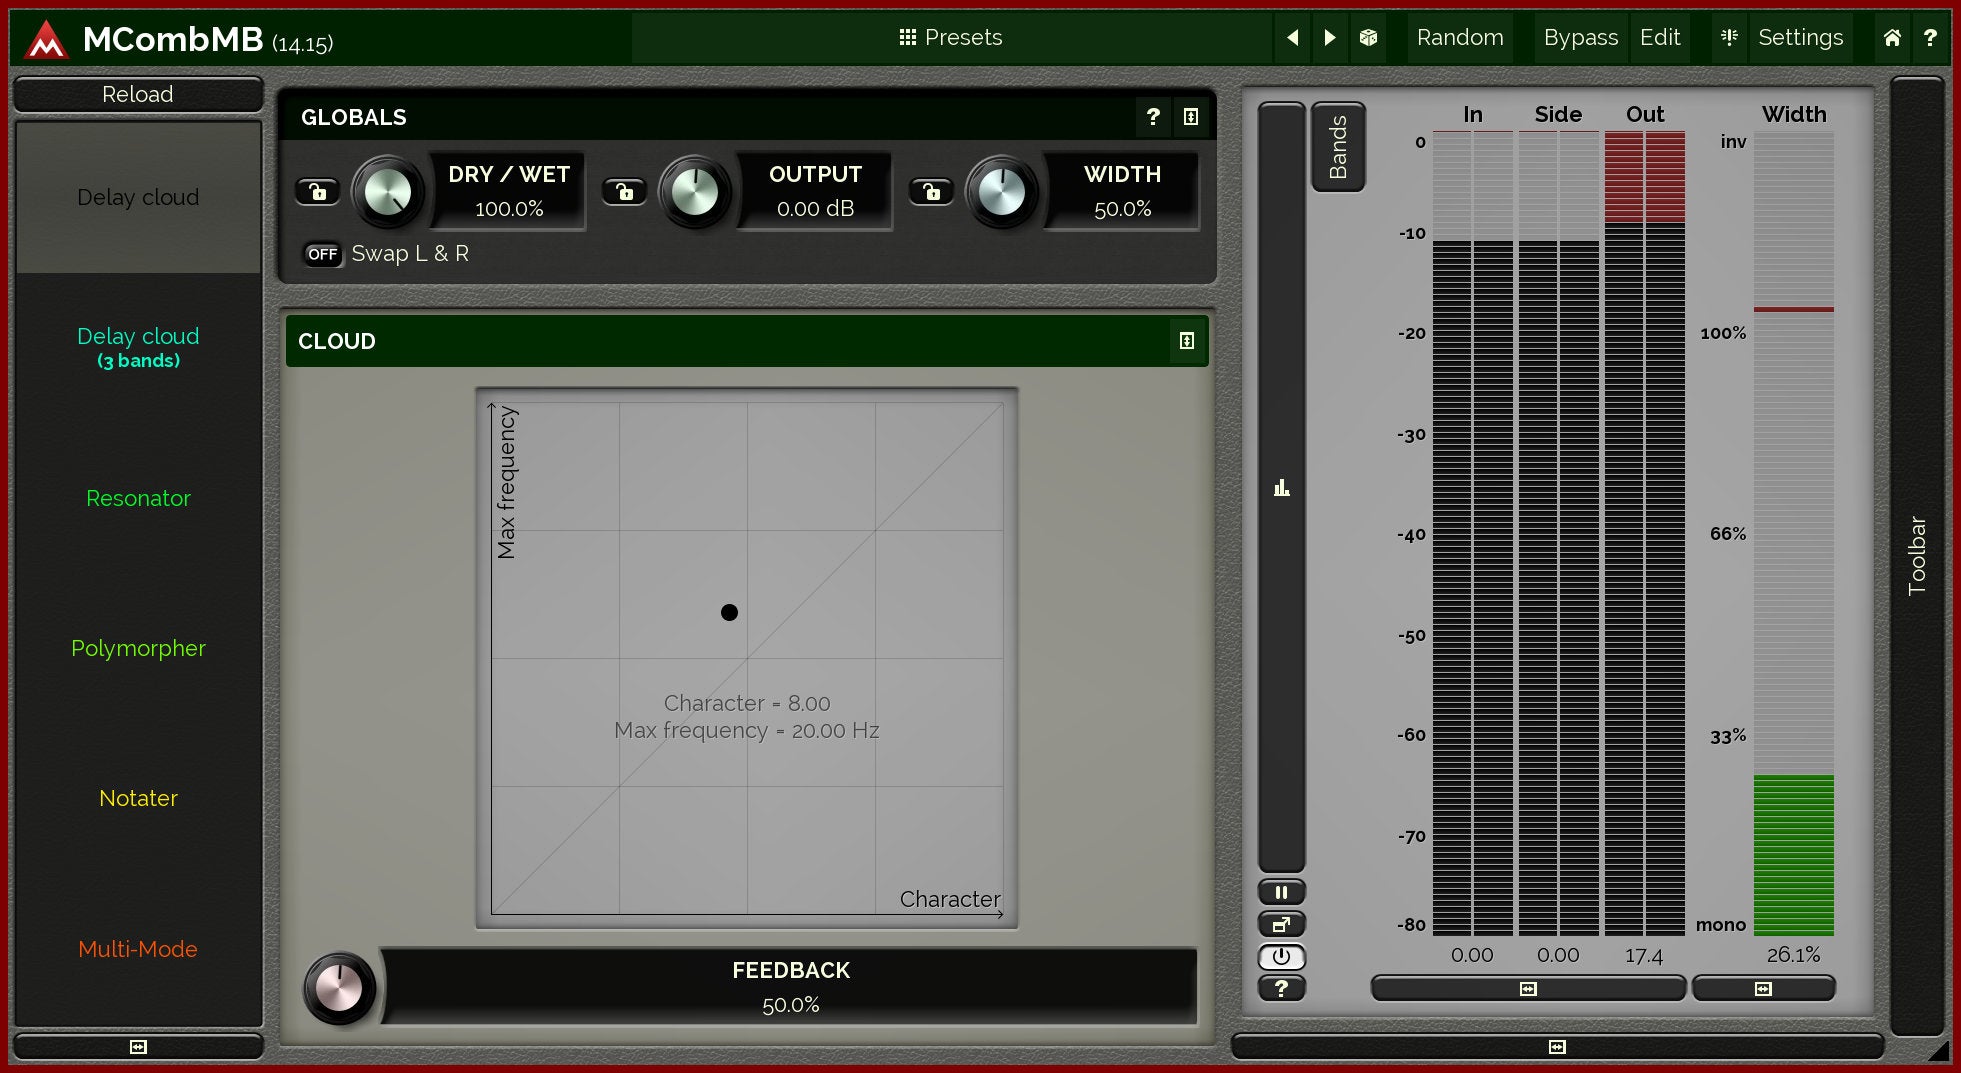Click the meter popup window icon
Viewport: 1961px width, 1073px height.
pos(1281,924)
